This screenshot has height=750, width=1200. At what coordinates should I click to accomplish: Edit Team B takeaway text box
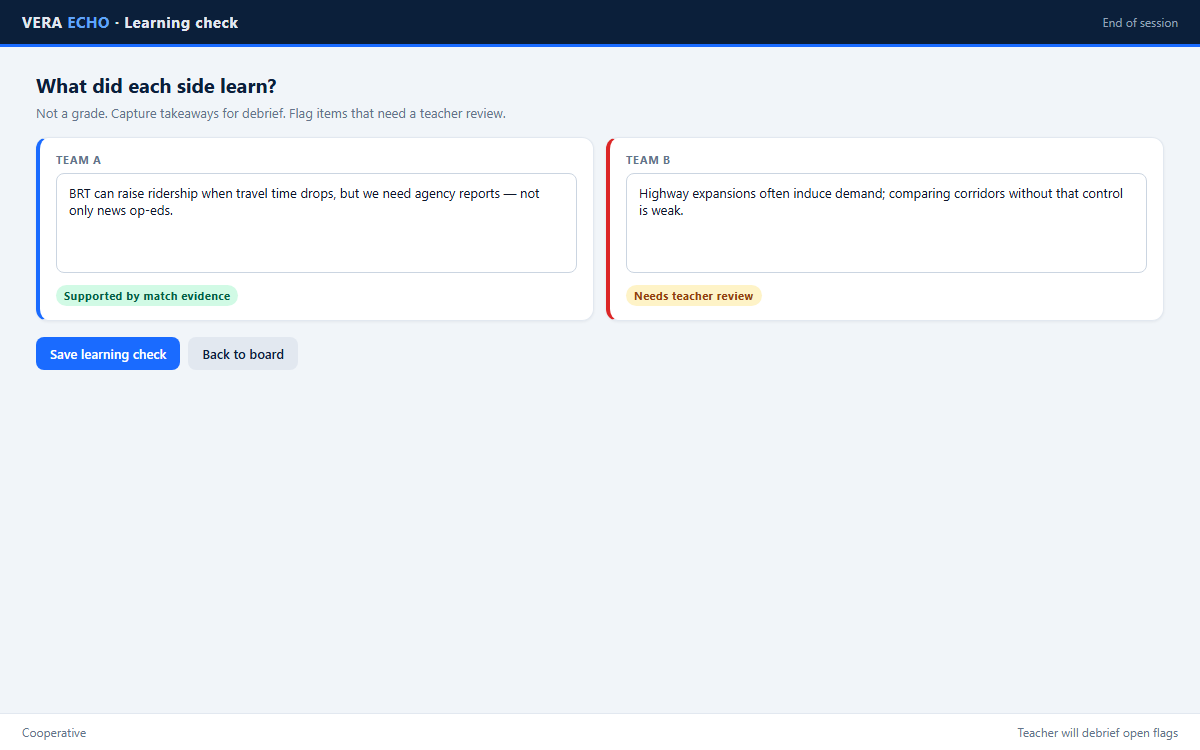coord(886,223)
